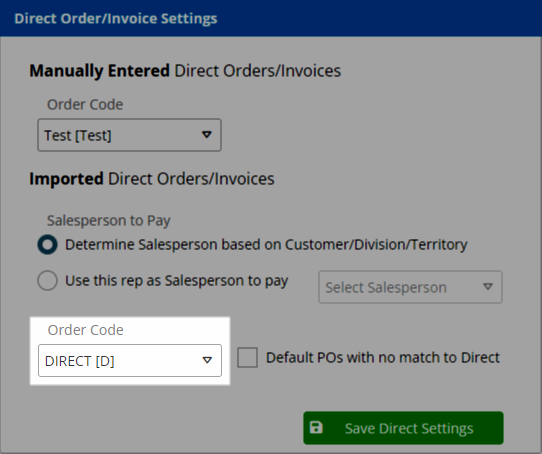Open the Select Salesperson dropdown

(410, 287)
